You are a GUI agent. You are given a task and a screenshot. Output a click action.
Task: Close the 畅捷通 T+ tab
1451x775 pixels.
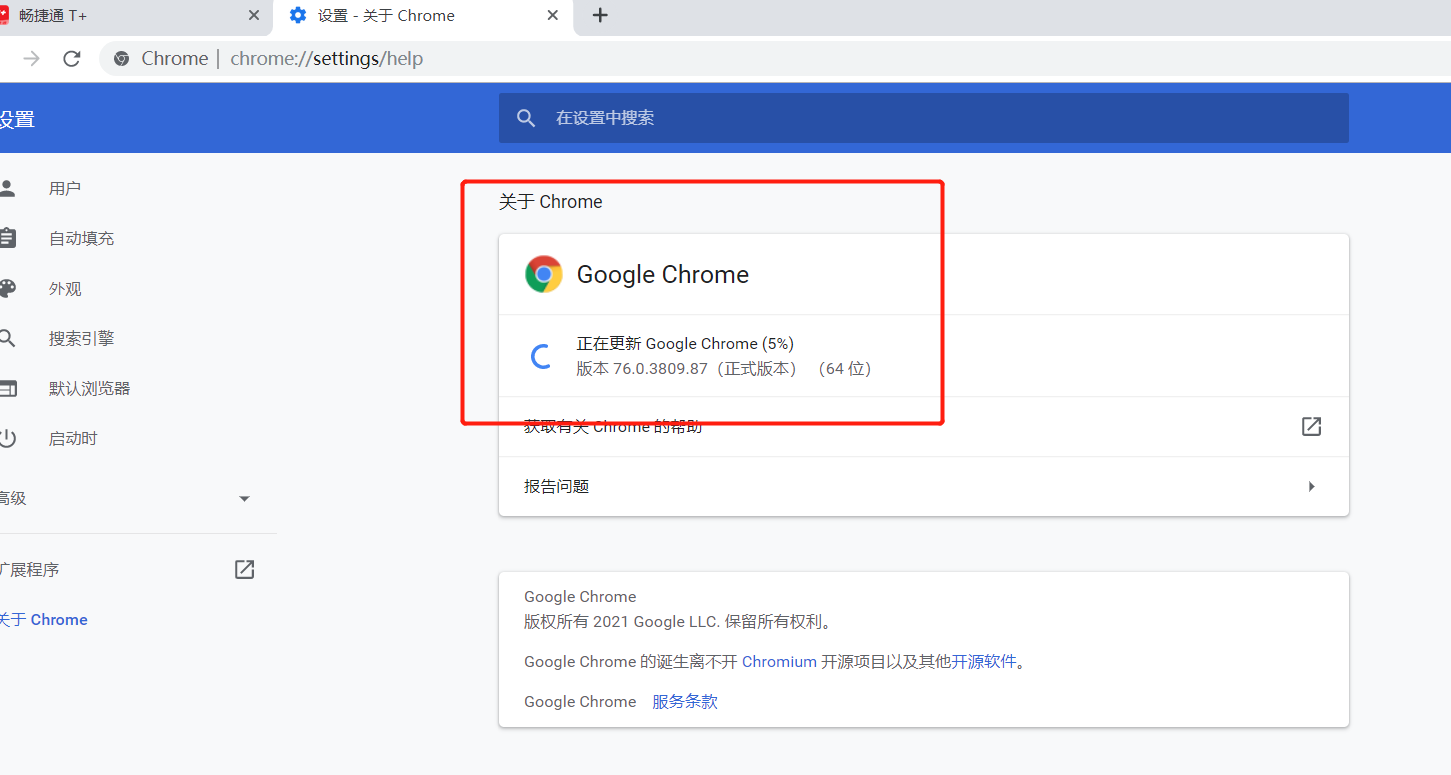254,16
